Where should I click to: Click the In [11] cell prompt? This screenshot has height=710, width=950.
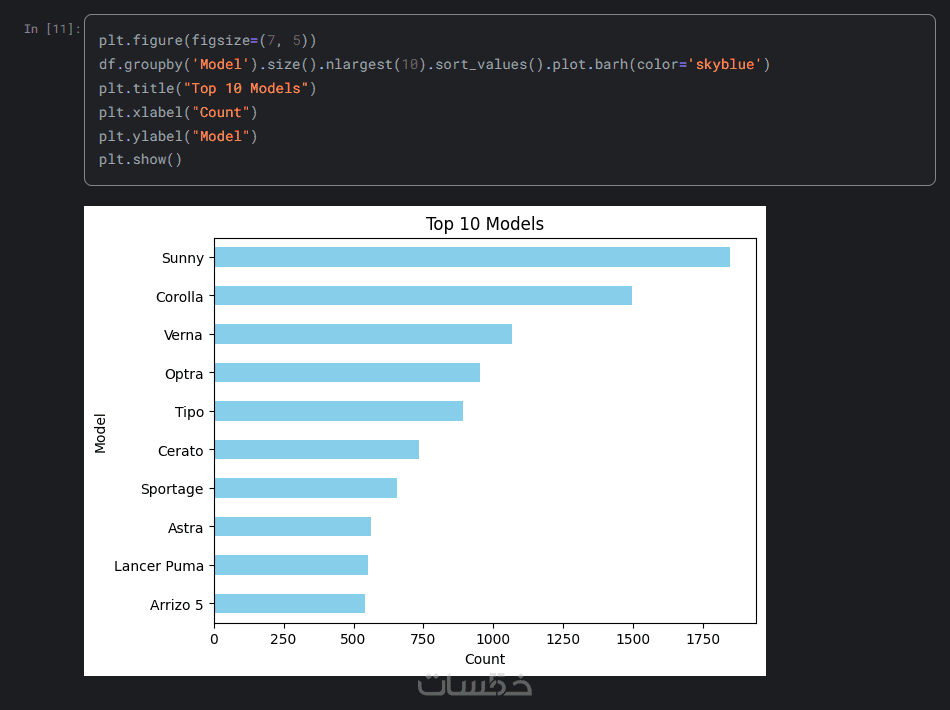[52, 29]
